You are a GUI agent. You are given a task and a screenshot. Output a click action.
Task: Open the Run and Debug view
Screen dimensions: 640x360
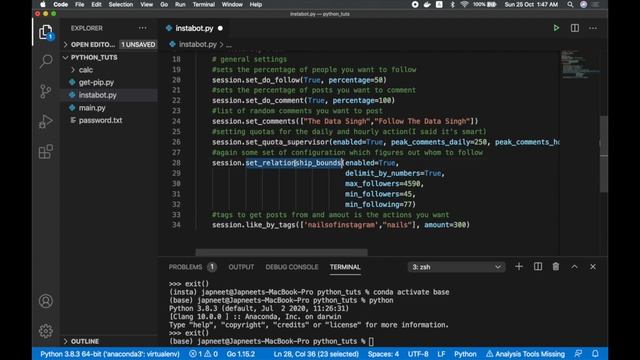(x=46, y=121)
